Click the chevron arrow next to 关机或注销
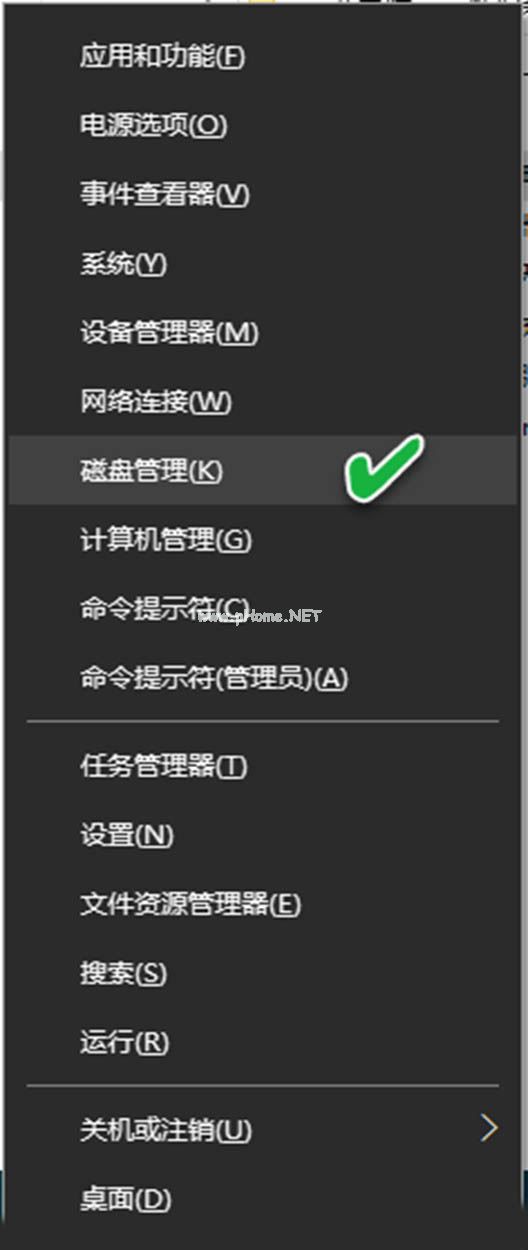Image resolution: width=528 pixels, height=1250 pixels. click(488, 1129)
